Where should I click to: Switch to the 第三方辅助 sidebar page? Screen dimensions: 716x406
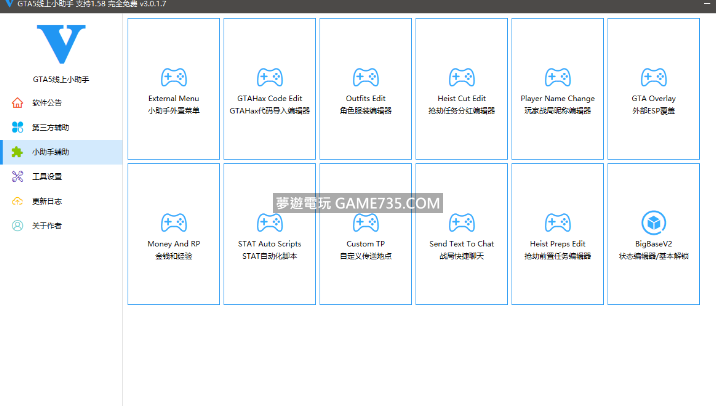pyautogui.click(x=61, y=127)
